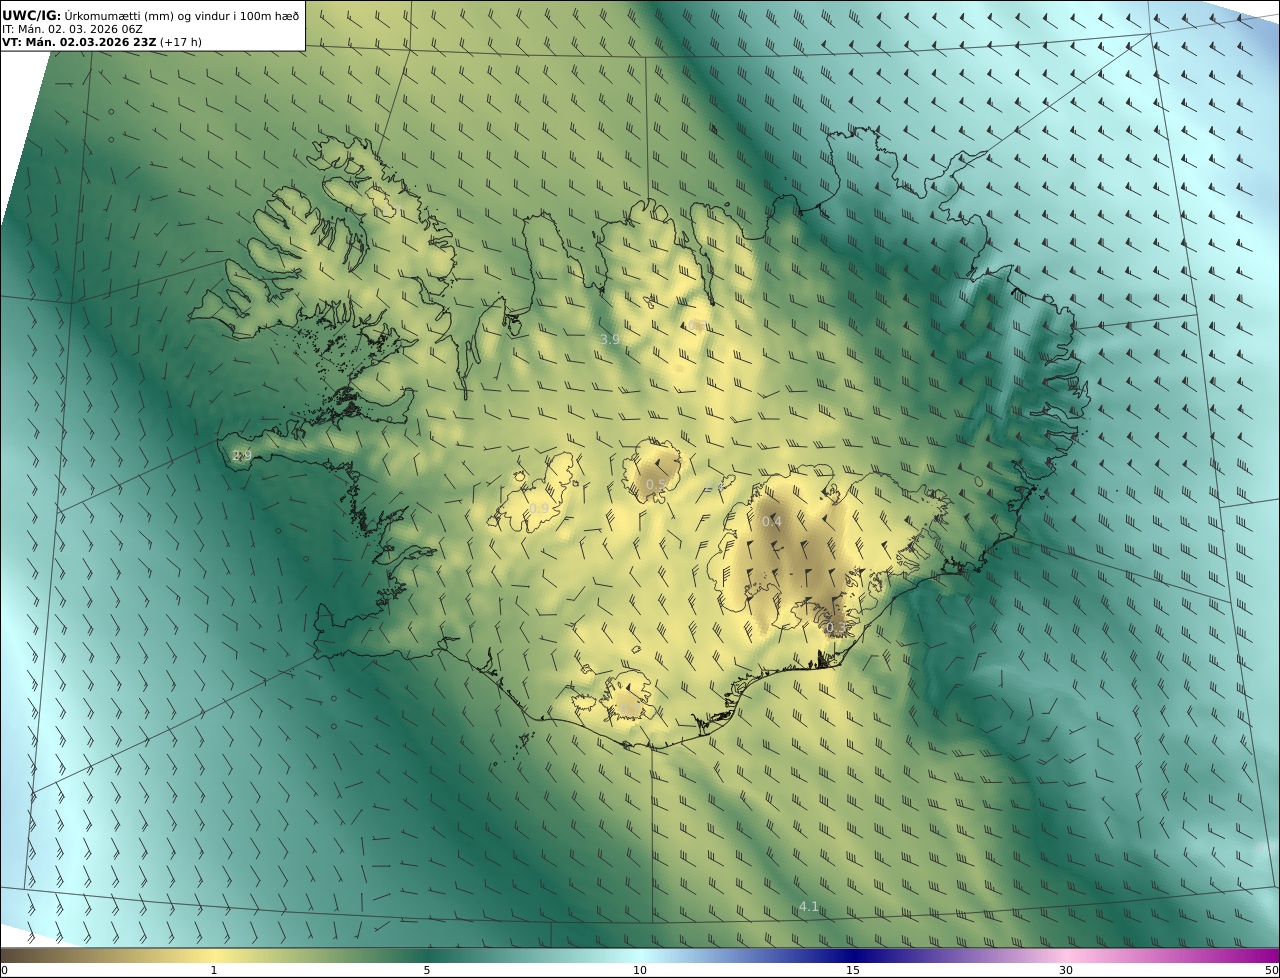
Task: Click the '50' tick label on the color scale
Action: tap(1271, 970)
